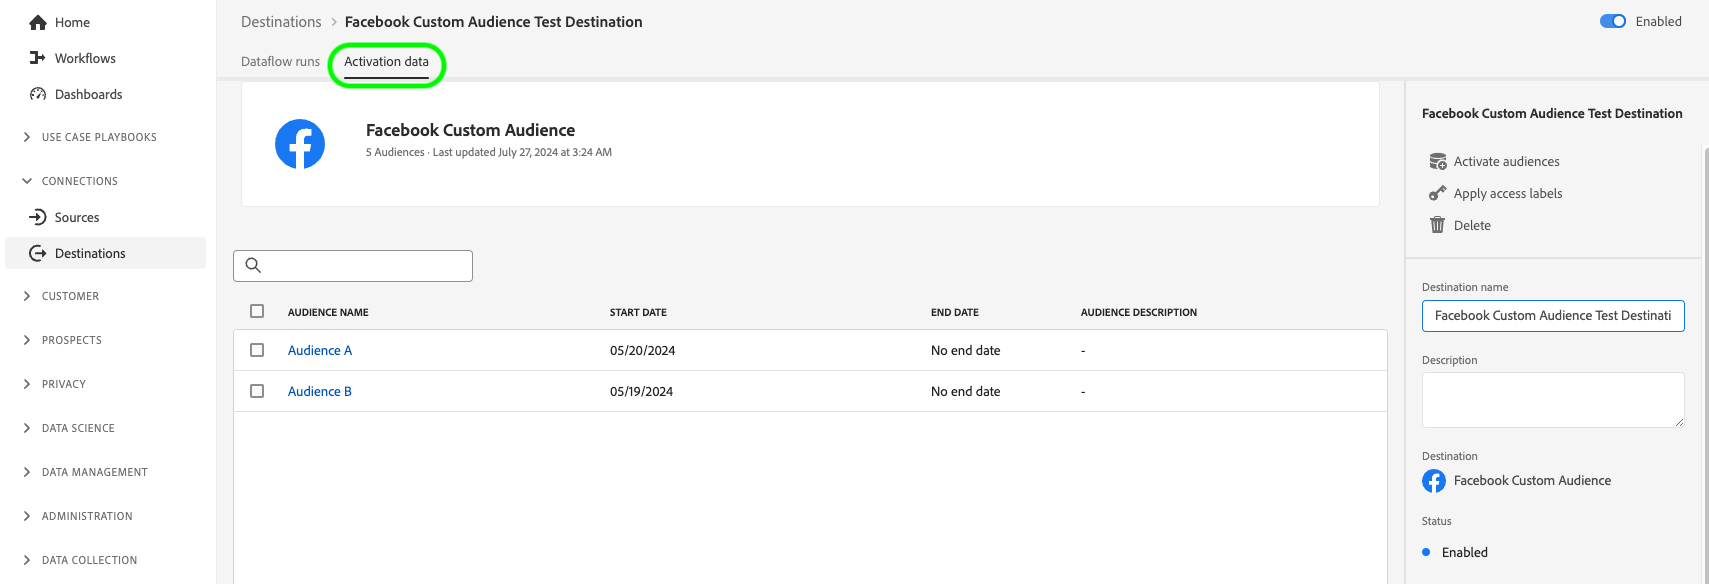Toggle the Enabled switch off

pos(1612,21)
